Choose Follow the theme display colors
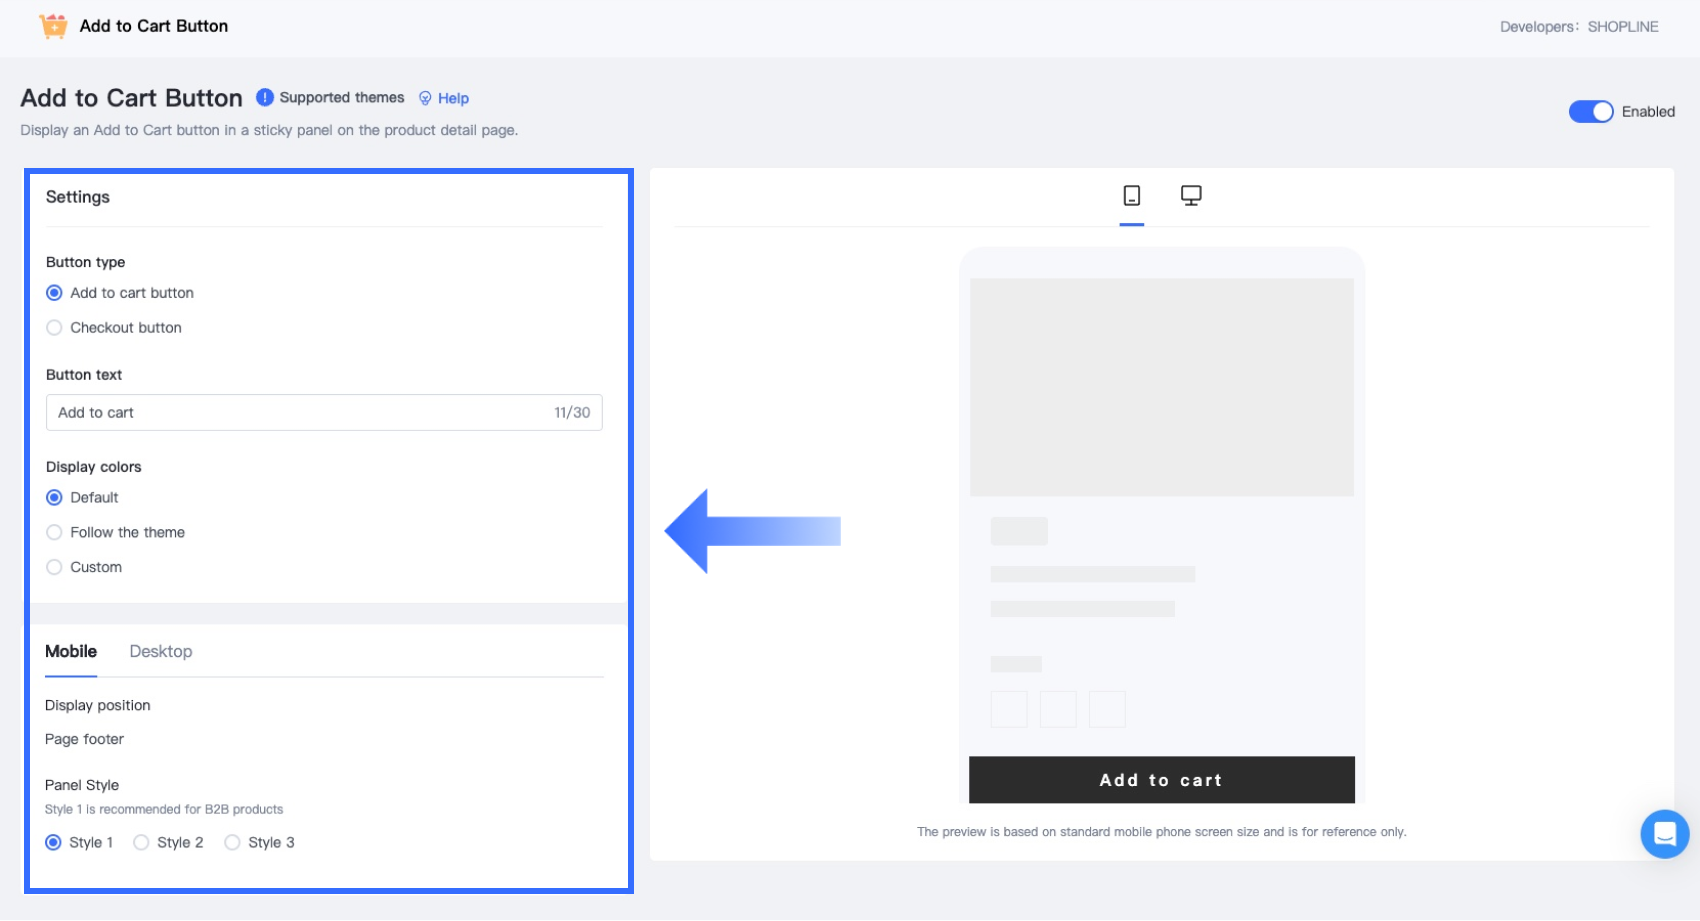Viewport: 1700px width, 921px height. click(55, 533)
